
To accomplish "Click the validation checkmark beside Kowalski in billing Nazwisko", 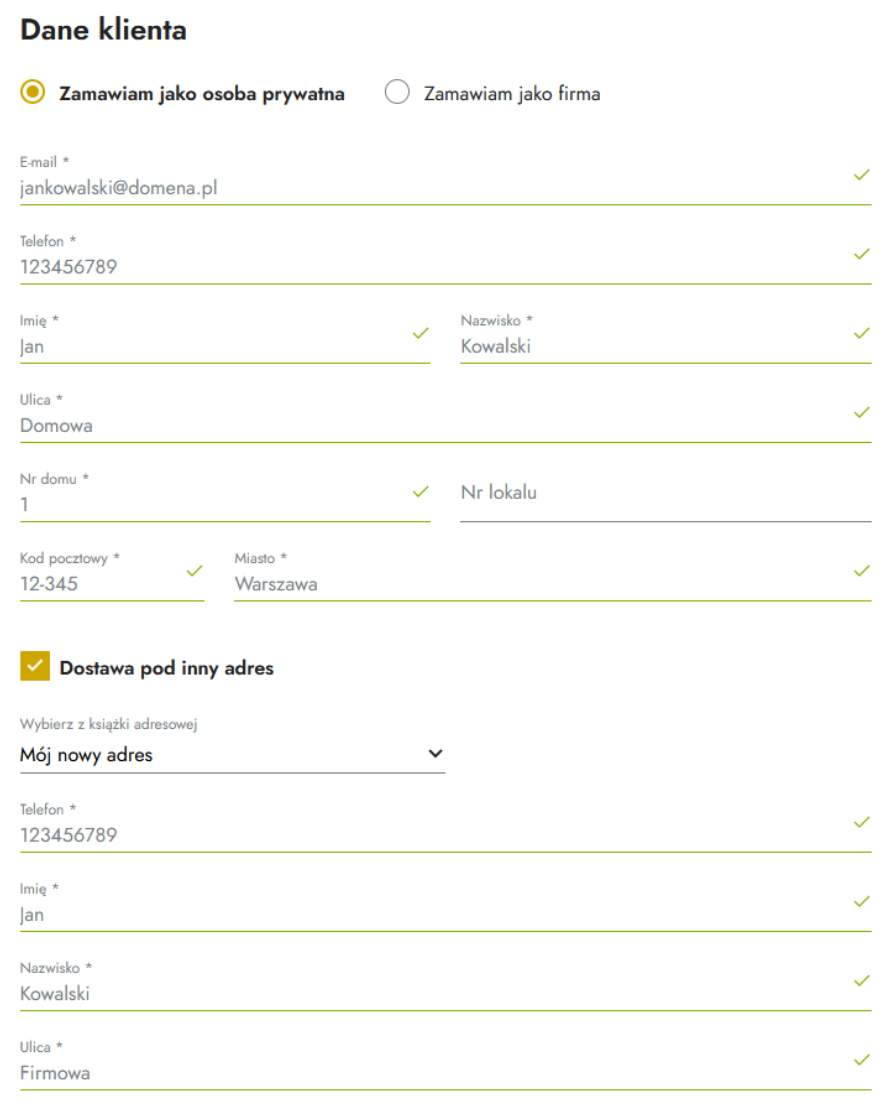I will tap(862, 333).
